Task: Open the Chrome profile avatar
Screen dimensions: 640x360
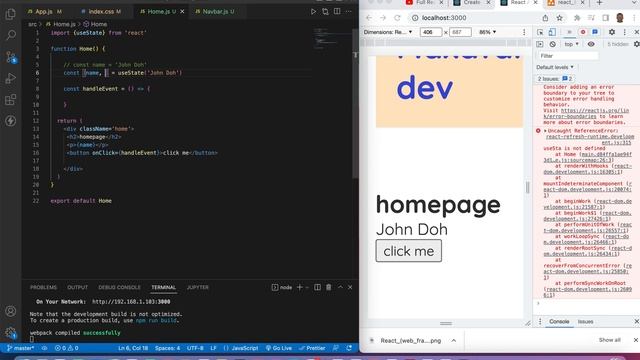Action: tap(620, 18)
